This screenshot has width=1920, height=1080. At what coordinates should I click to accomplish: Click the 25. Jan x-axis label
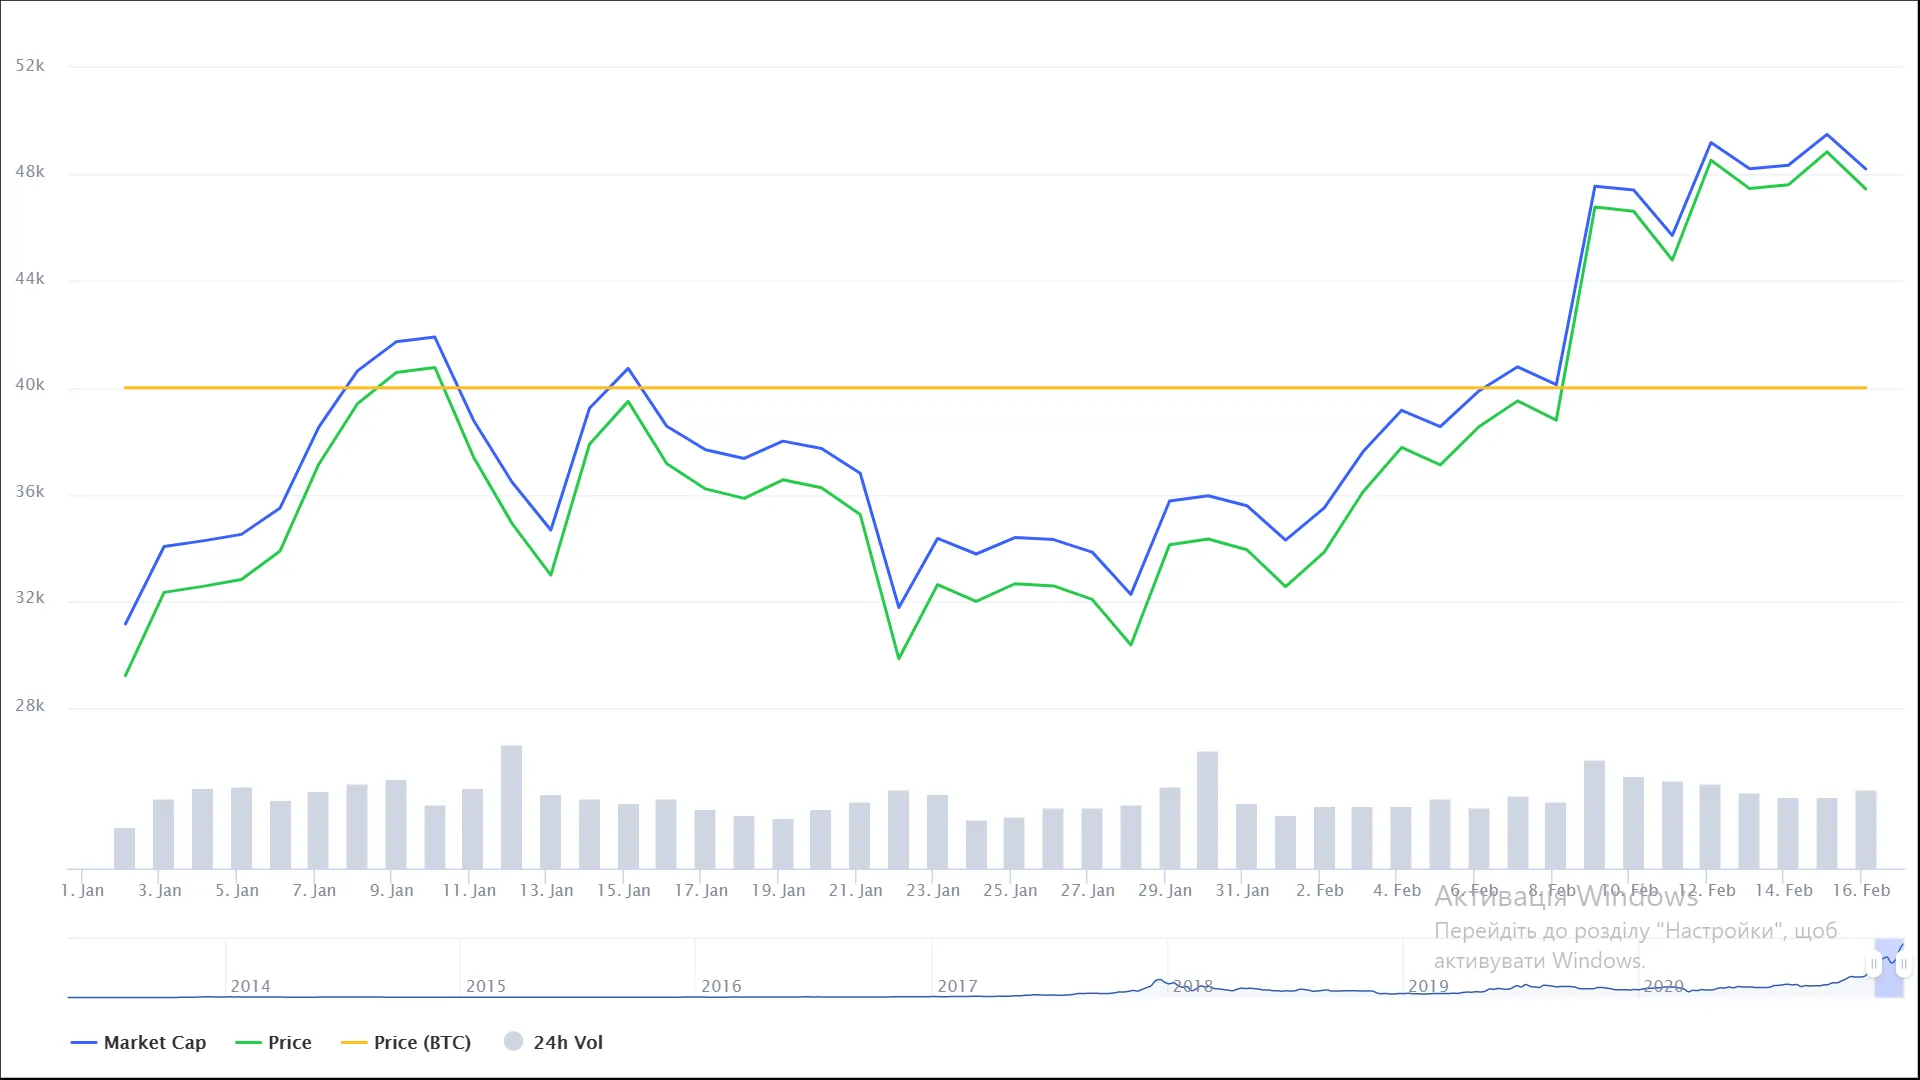pyautogui.click(x=1010, y=890)
